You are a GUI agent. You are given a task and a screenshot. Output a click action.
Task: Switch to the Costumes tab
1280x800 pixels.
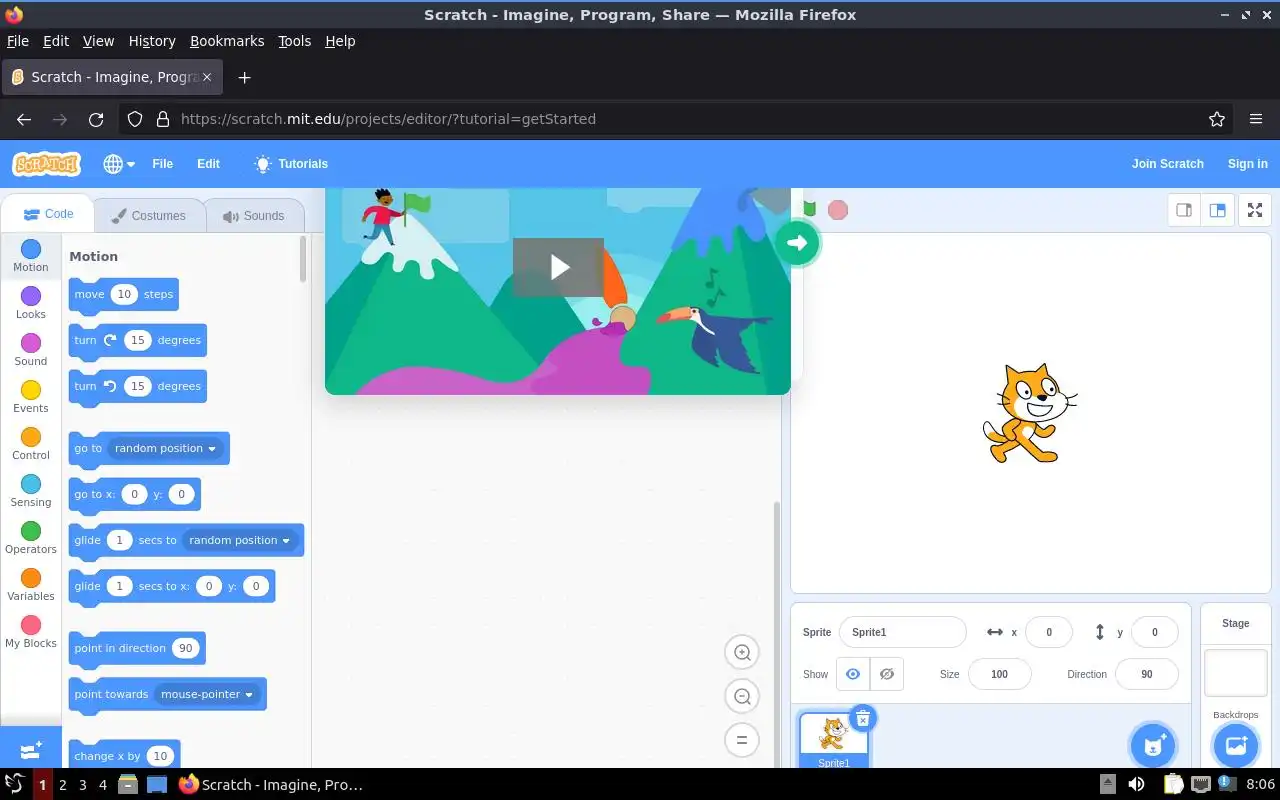pyautogui.click(x=148, y=215)
